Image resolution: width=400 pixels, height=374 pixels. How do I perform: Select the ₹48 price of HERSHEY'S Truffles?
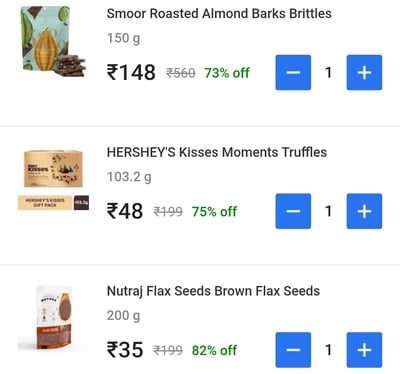[x=125, y=211]
